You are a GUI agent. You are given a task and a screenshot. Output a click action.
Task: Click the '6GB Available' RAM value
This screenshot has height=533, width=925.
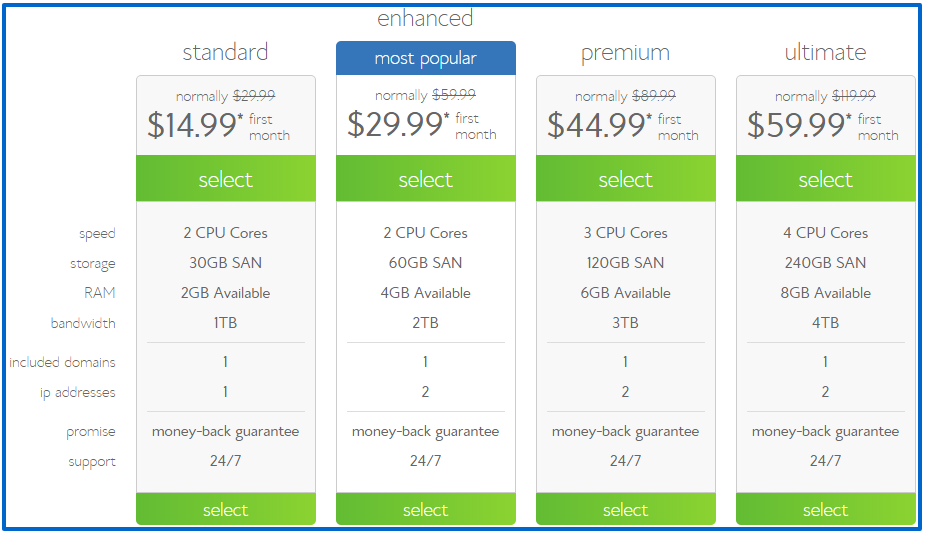[x=626, y=293]
